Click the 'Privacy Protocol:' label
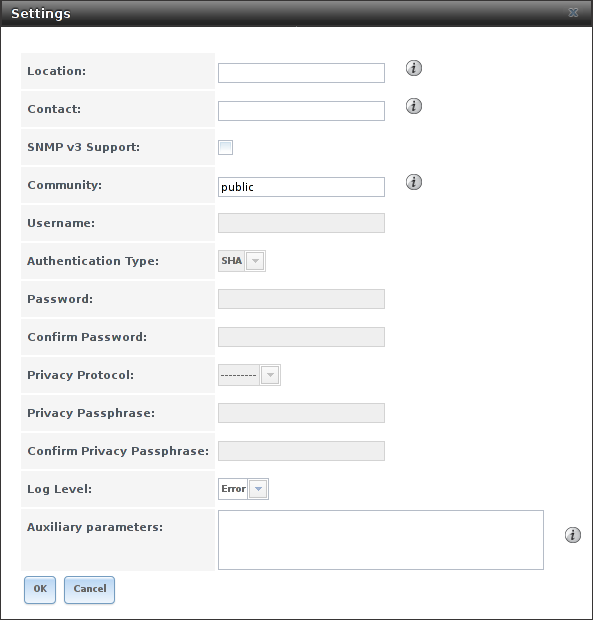 80,375
